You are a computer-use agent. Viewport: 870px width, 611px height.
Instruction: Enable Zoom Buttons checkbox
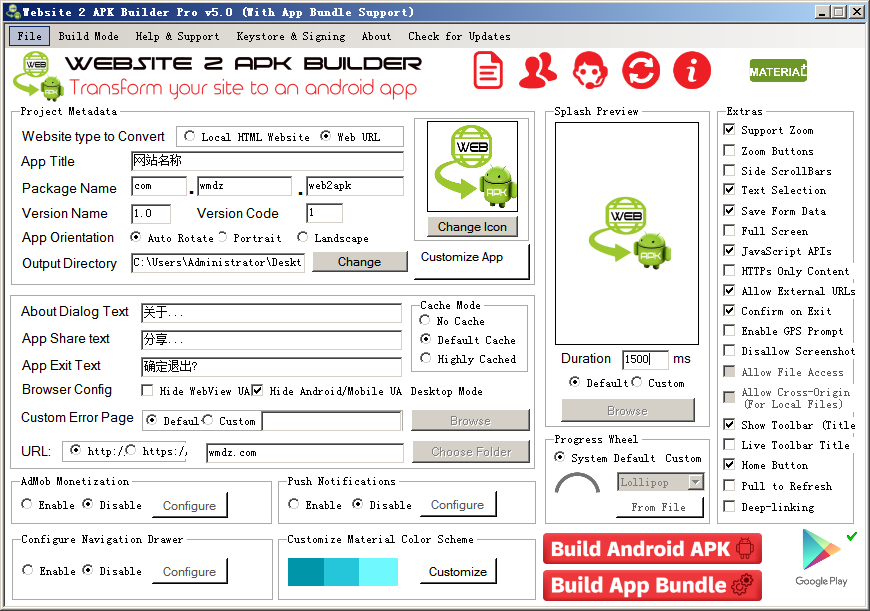click(730, 150)
